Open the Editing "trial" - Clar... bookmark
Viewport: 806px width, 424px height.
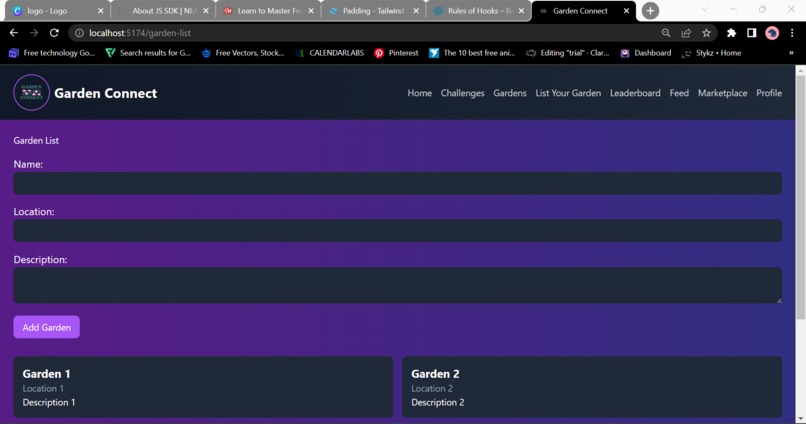(568, 53)
